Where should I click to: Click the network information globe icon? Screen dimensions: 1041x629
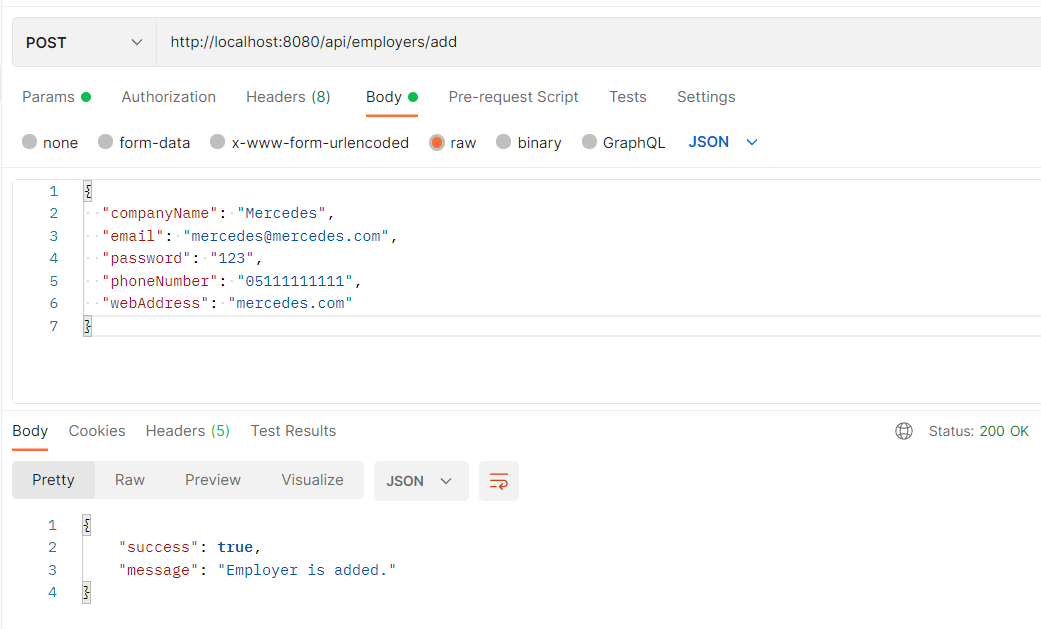[x=904, y=430]
